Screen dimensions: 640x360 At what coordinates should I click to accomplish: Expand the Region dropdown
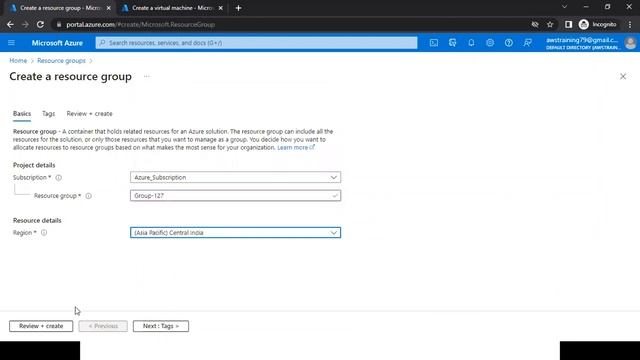click(x=236, y=233)
